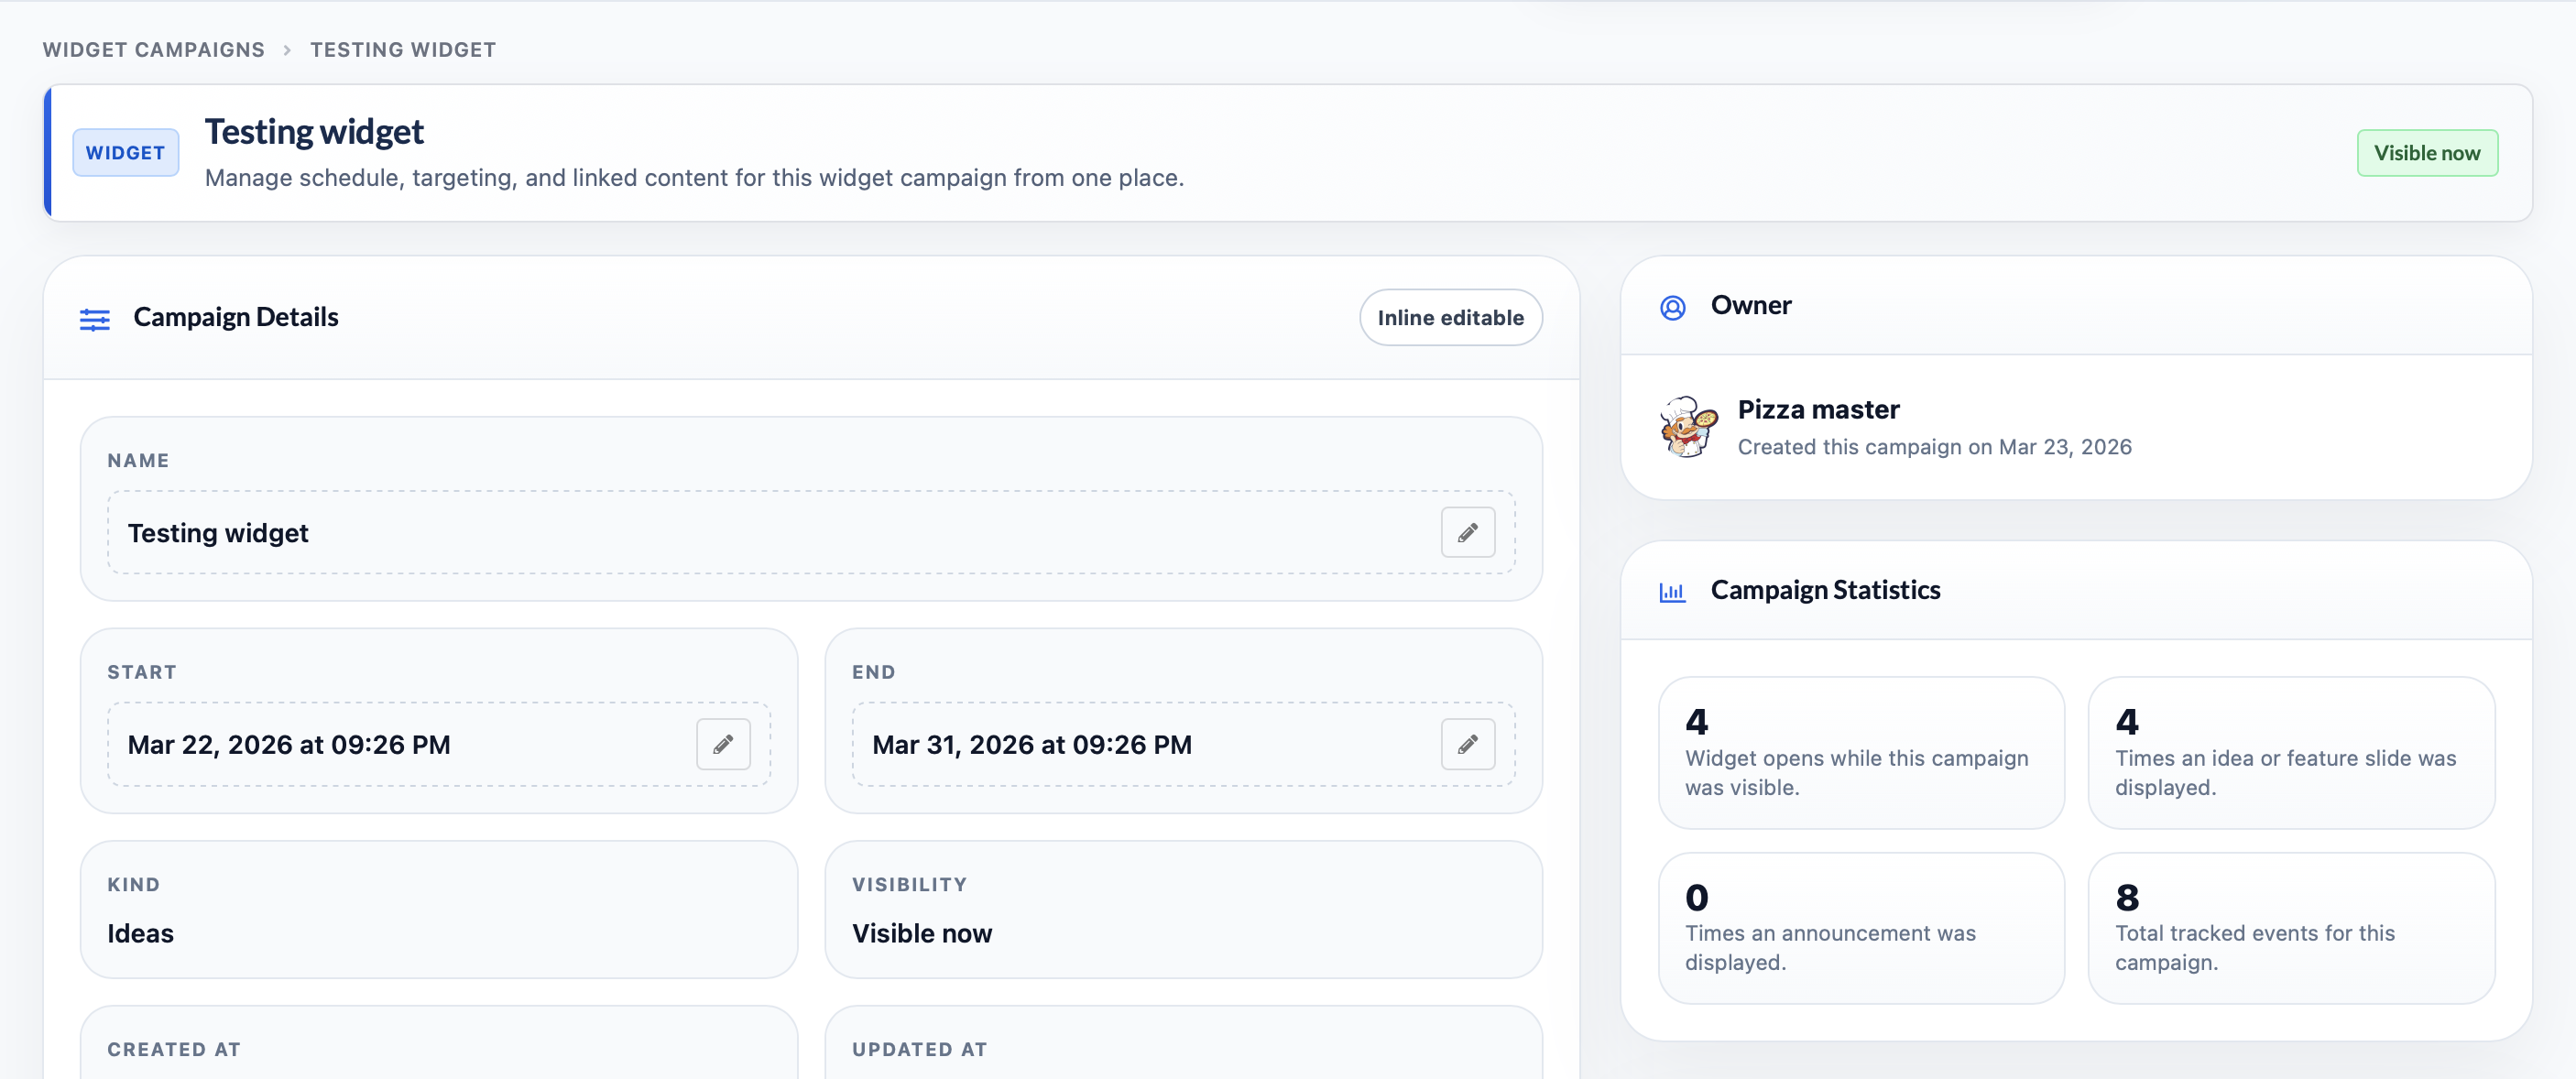Viewport: 2576px width, 1079px height.
Task: Click the VISIBILITY field label
Action: (x=909, y=885)
